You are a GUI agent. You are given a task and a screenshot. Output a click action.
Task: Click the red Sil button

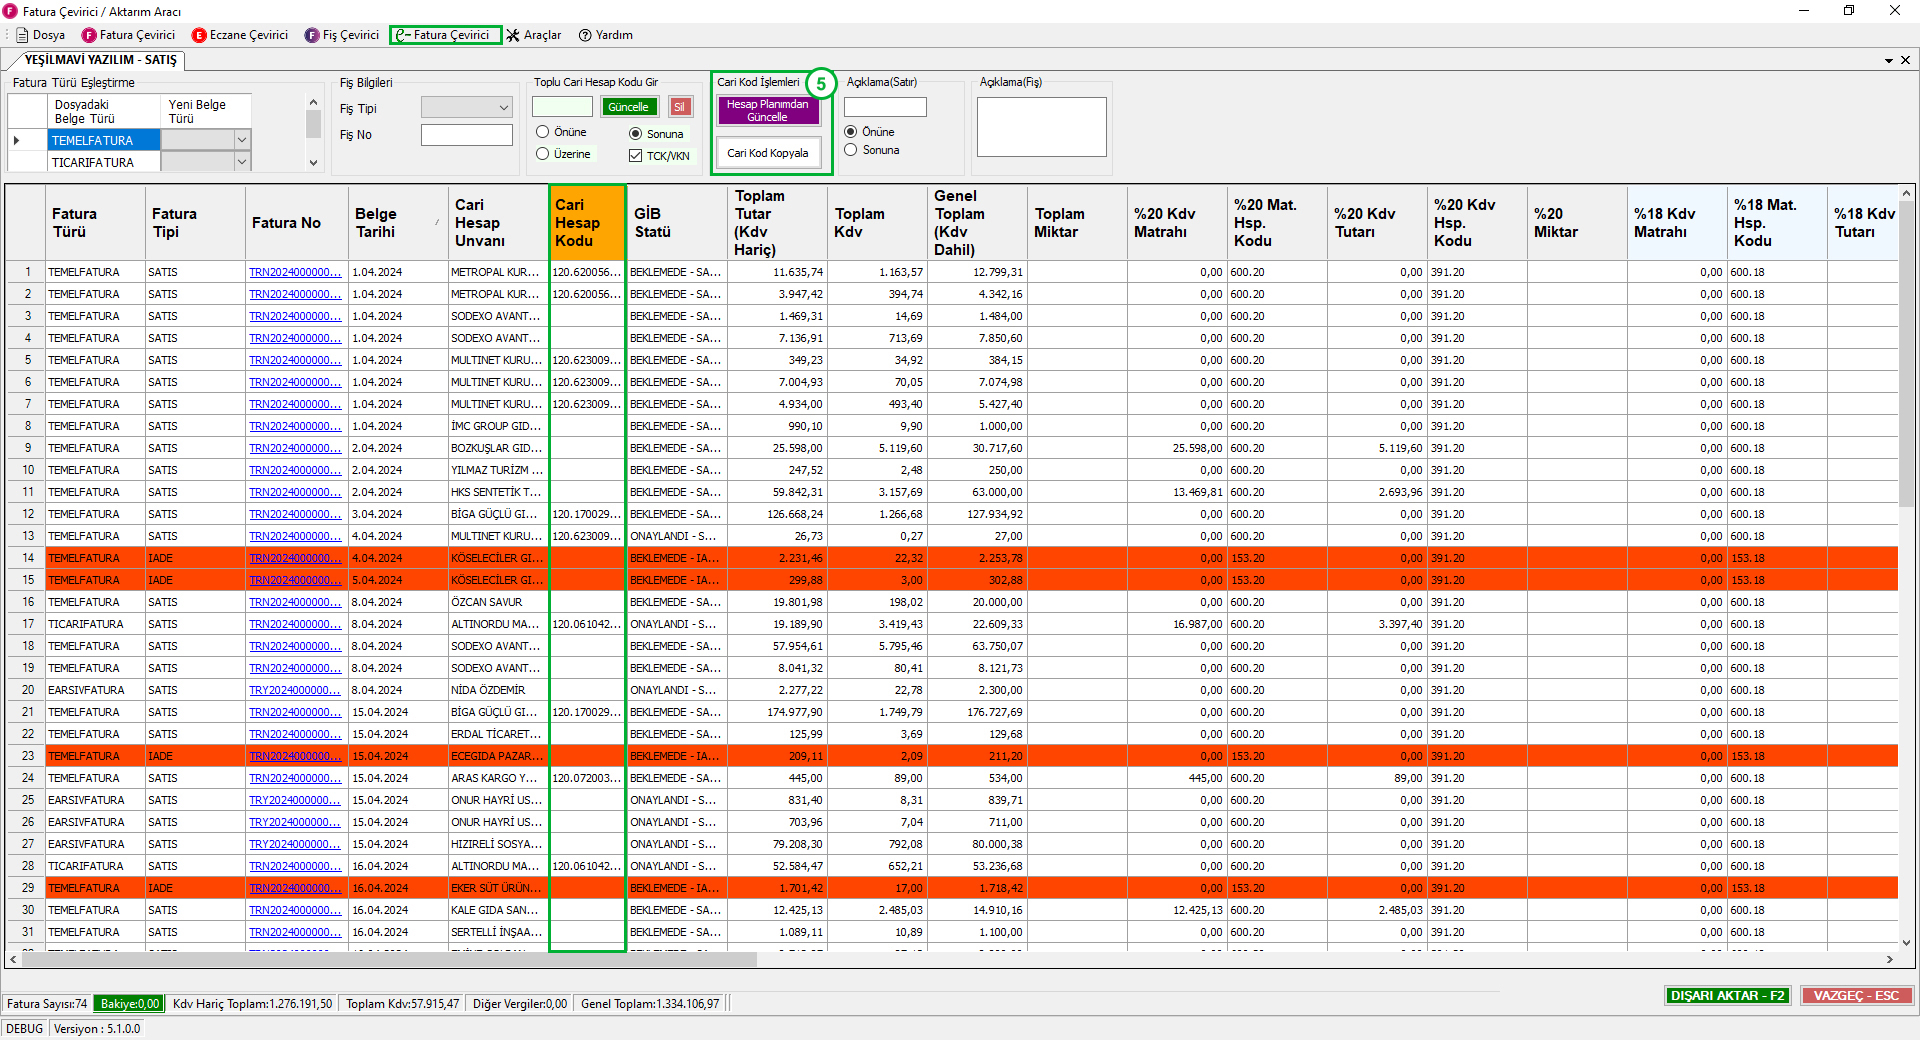point(680,107)
